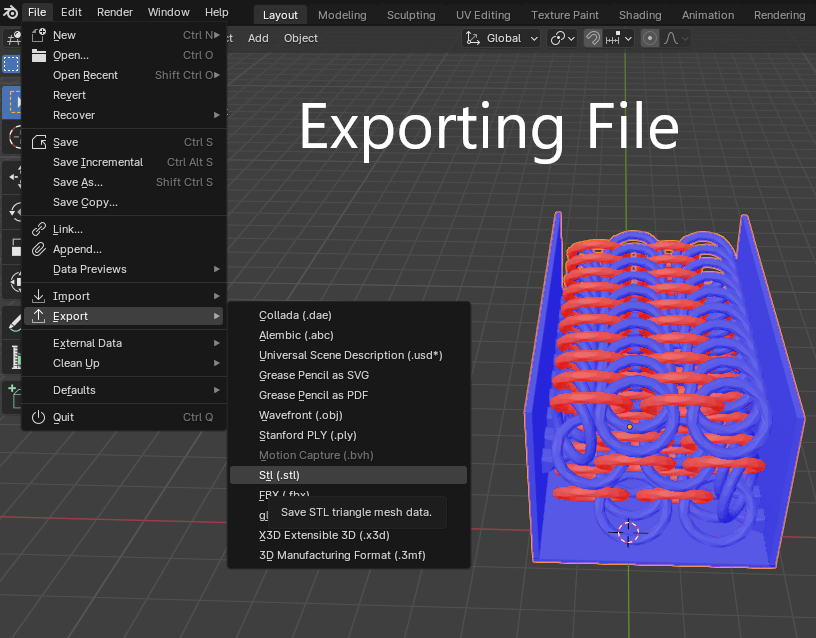This screenshot has width=816, height=638.
Task: Toggle Select Box tool active state
Action: [x=12, y=102]
